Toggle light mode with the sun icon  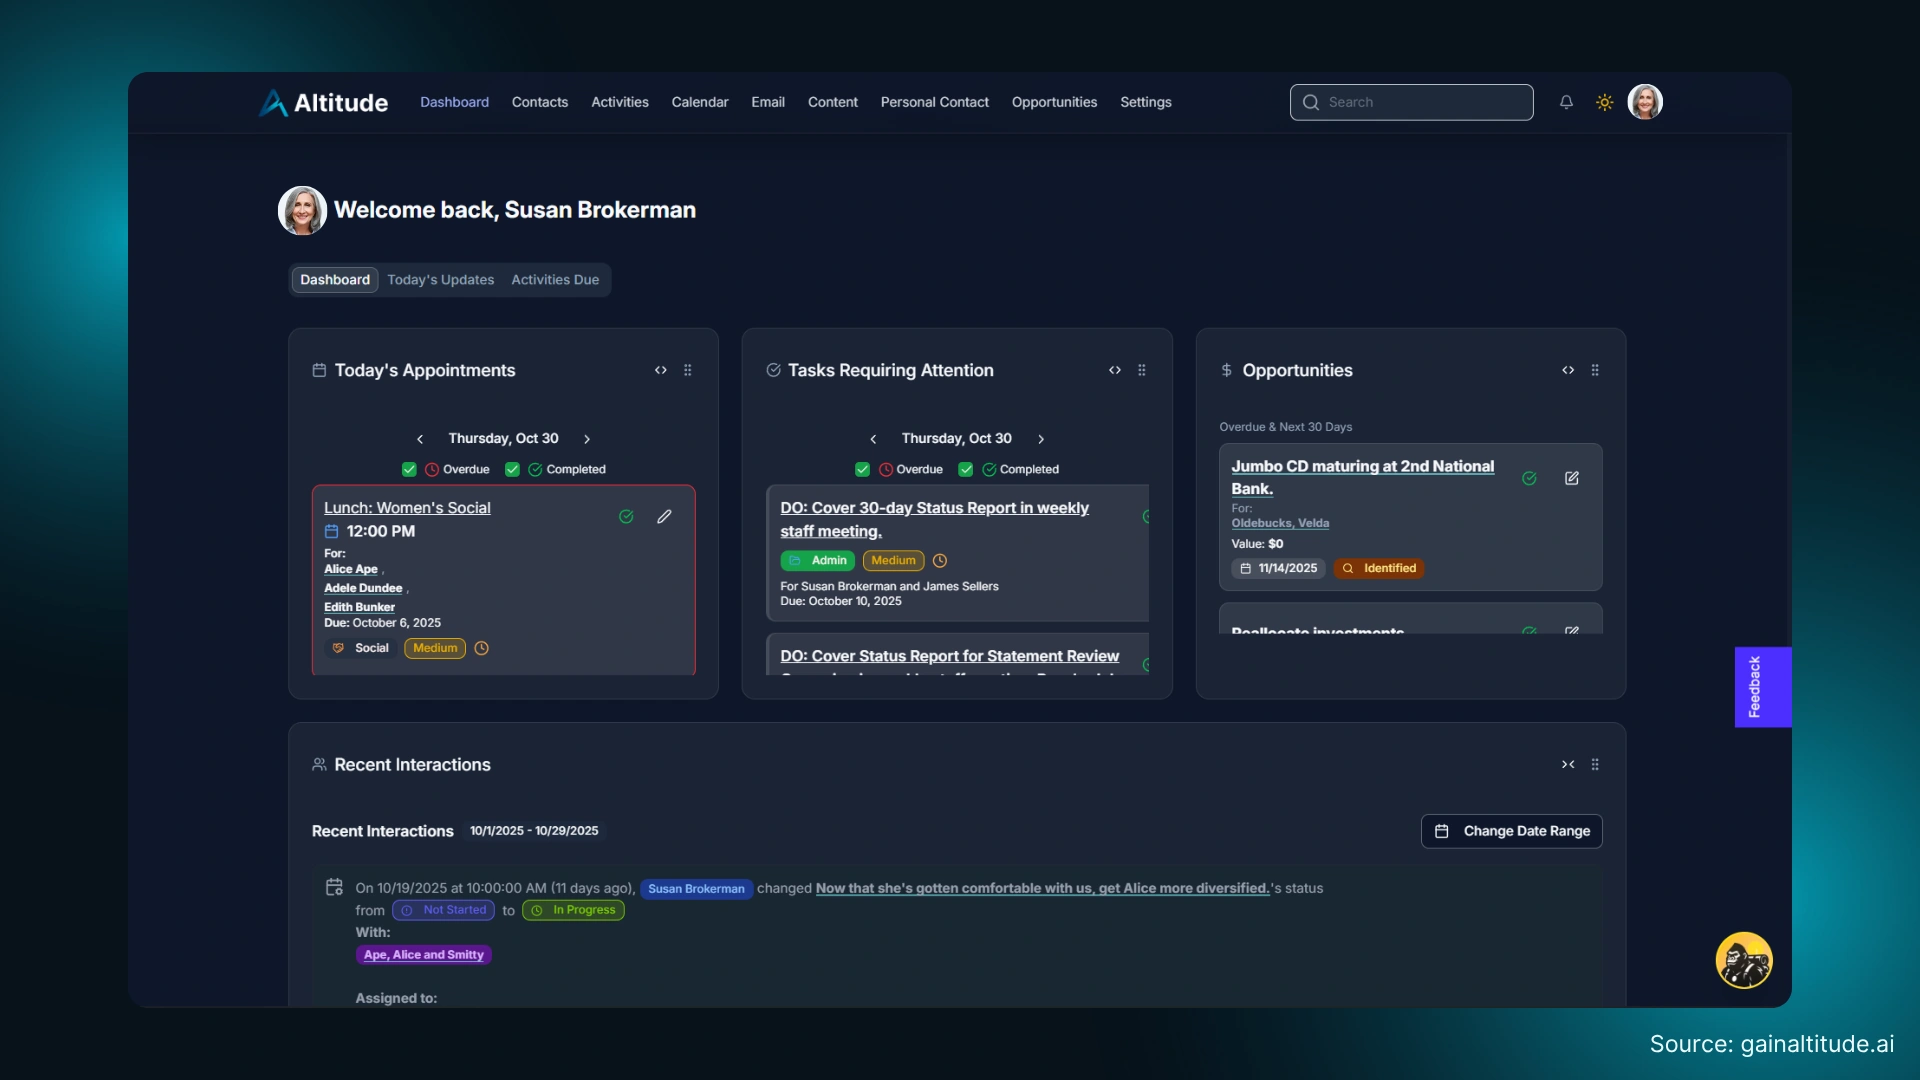1604,102
